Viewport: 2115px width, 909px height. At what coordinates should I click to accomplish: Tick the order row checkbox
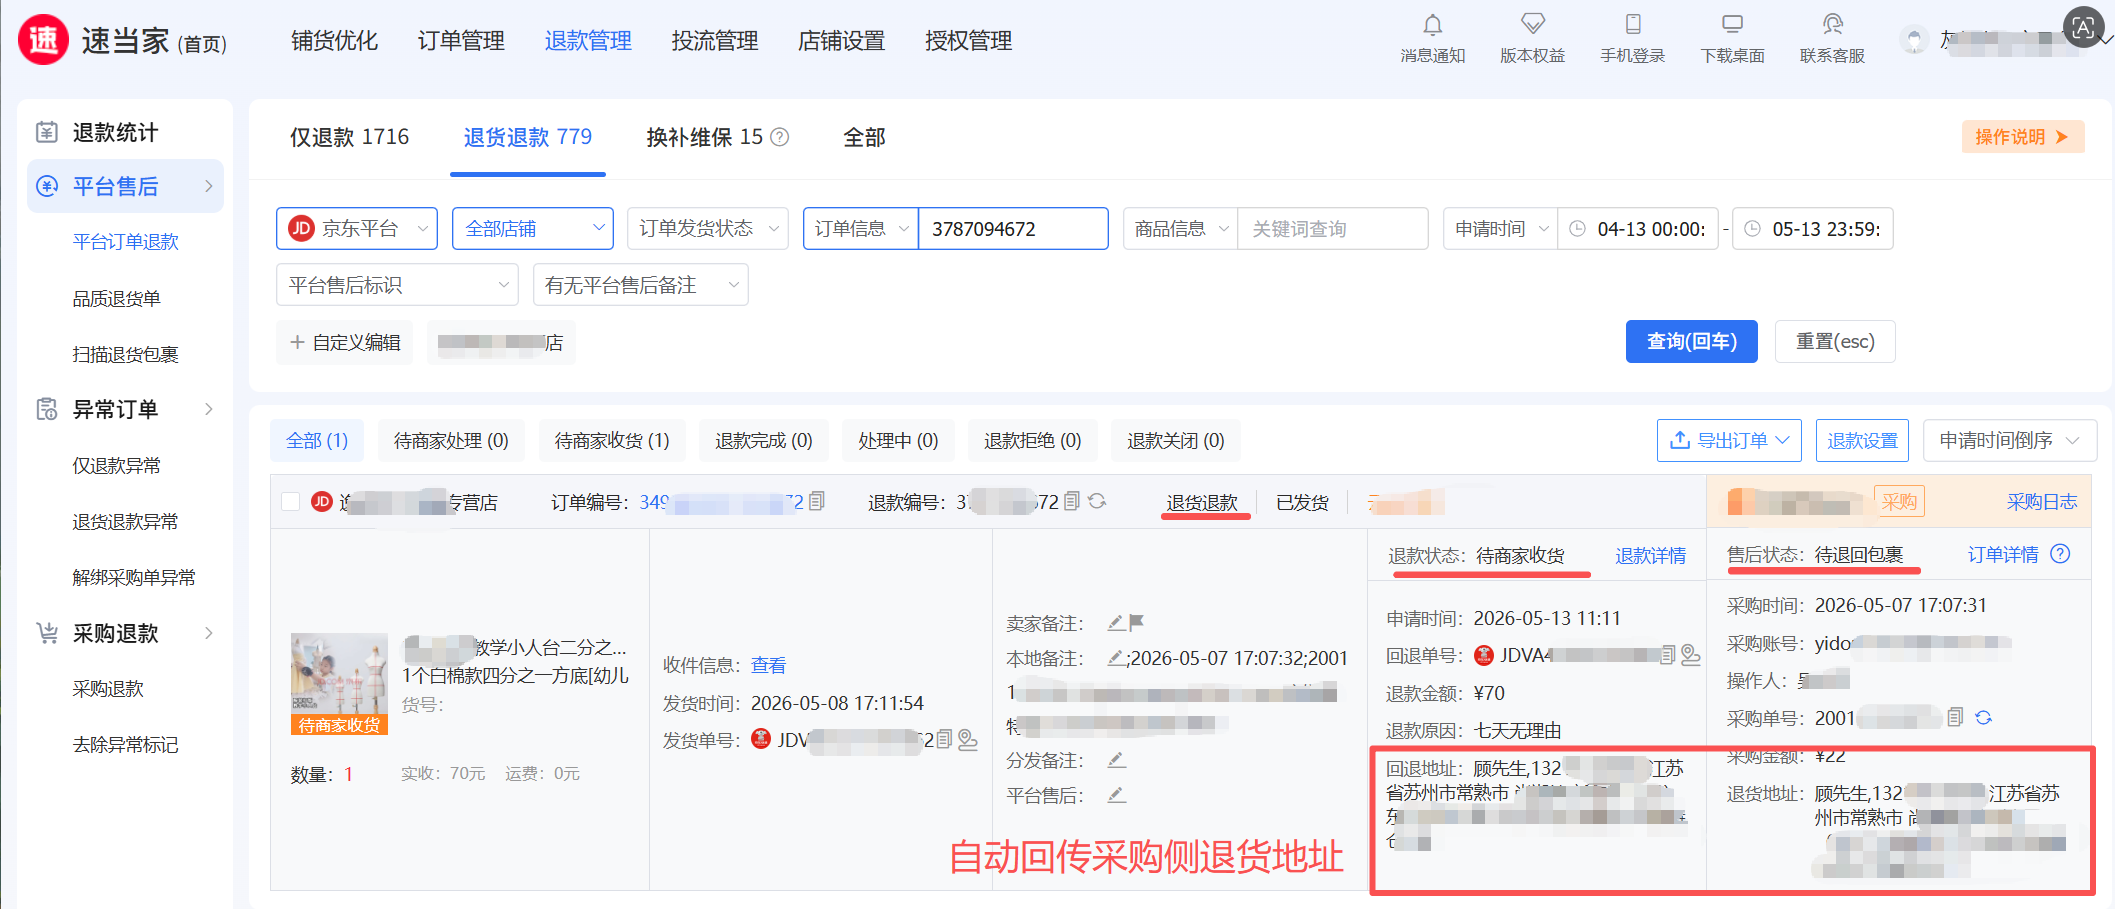[x=291, y=501]
